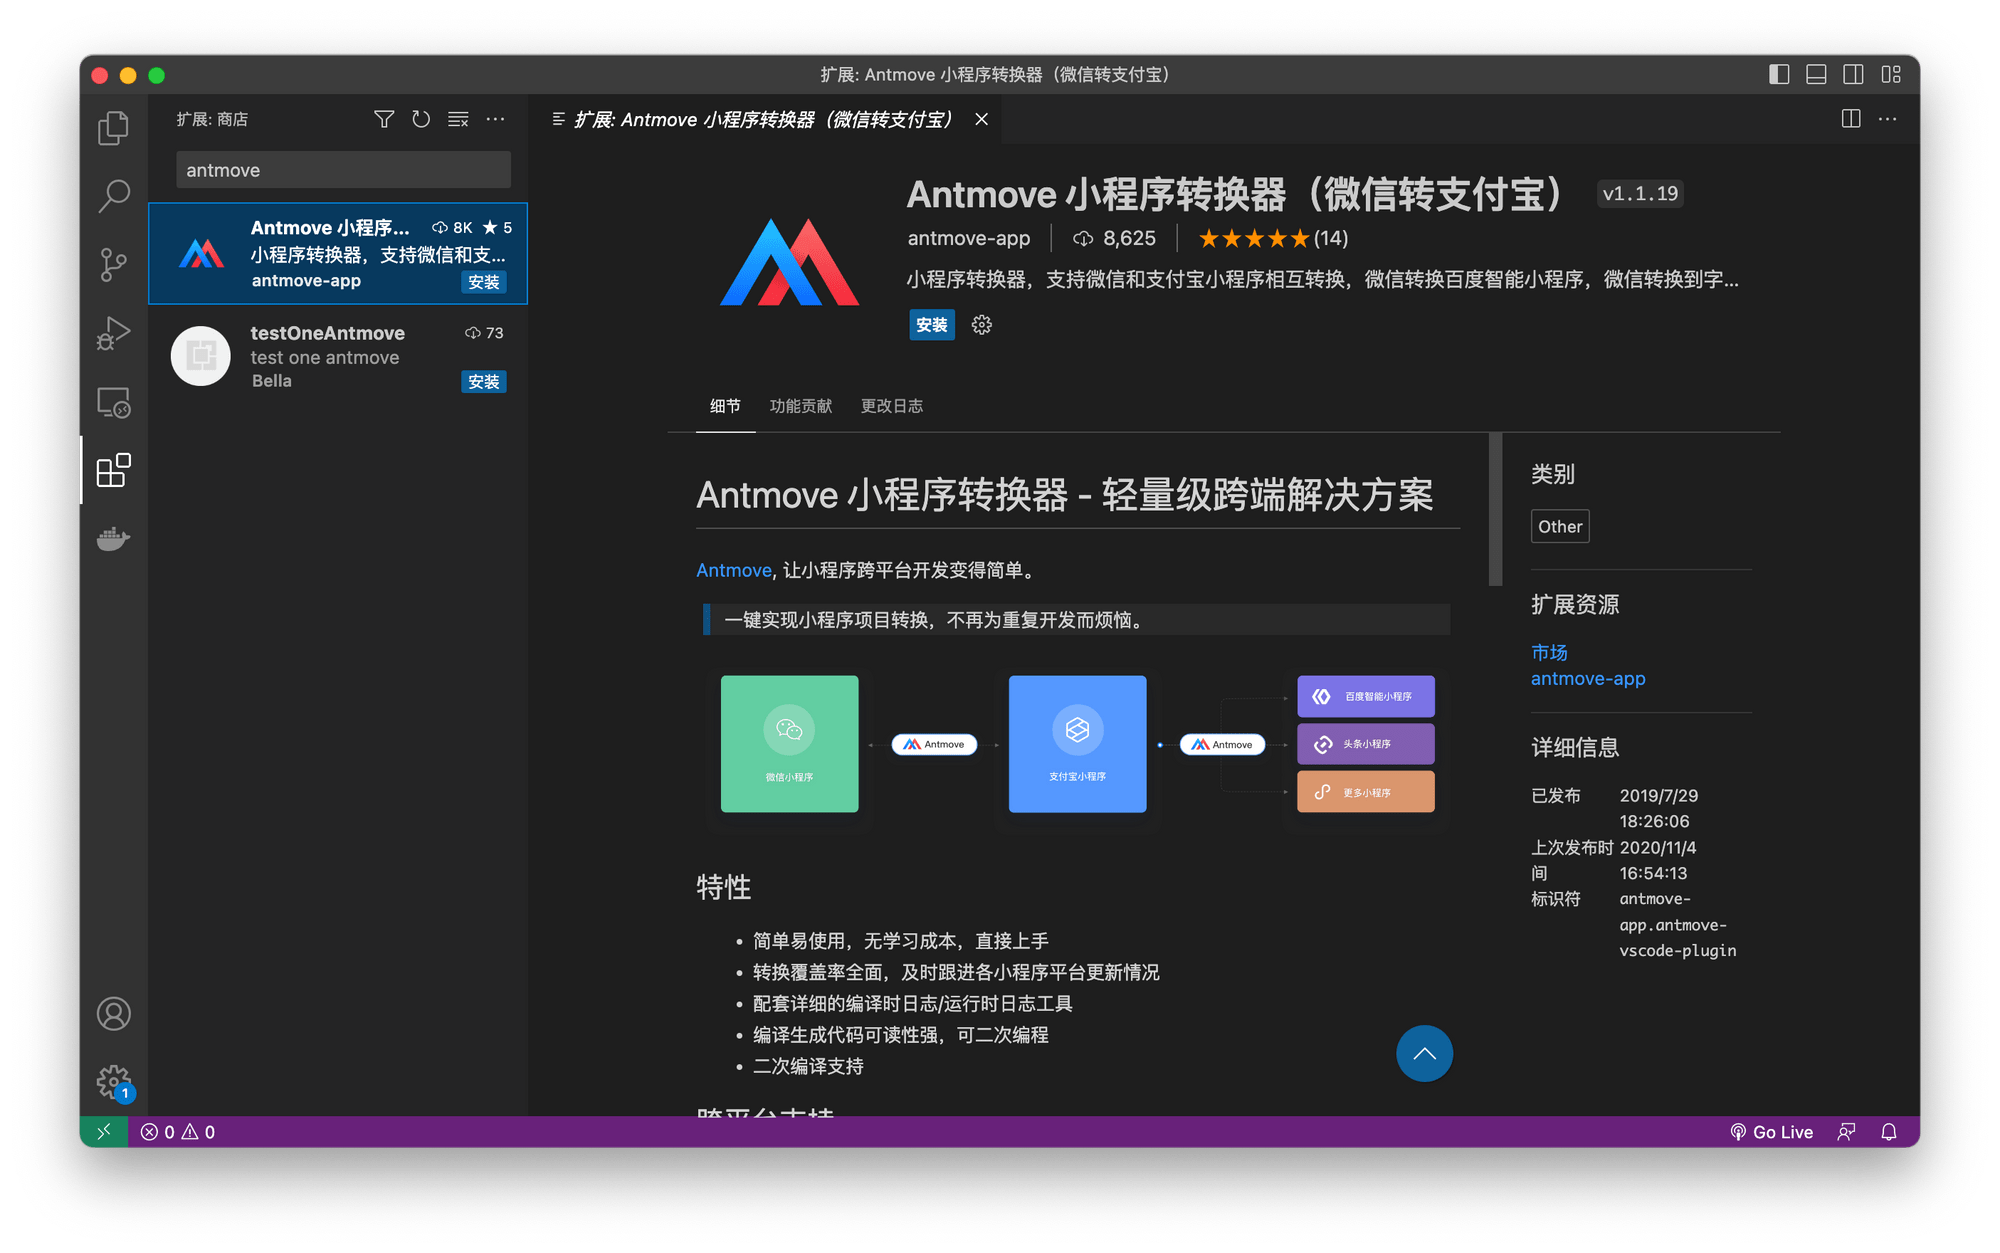The image size is (2000, 1253).
Task: Open the antmove-app resource link
Action: point(1588,678)
